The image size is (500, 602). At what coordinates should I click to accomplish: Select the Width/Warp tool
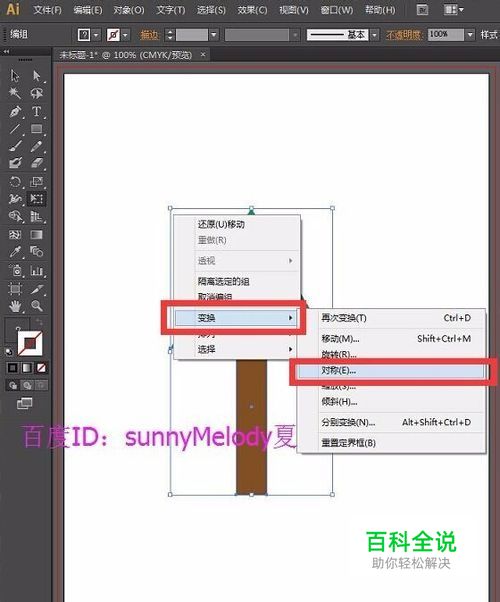click(x=15, y=198)
